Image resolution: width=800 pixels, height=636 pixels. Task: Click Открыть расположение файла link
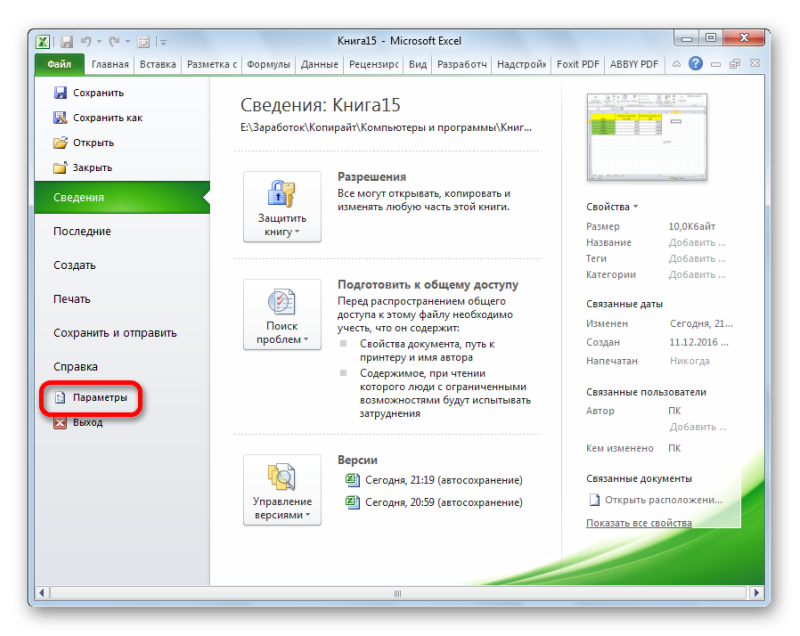click(656, 500)
